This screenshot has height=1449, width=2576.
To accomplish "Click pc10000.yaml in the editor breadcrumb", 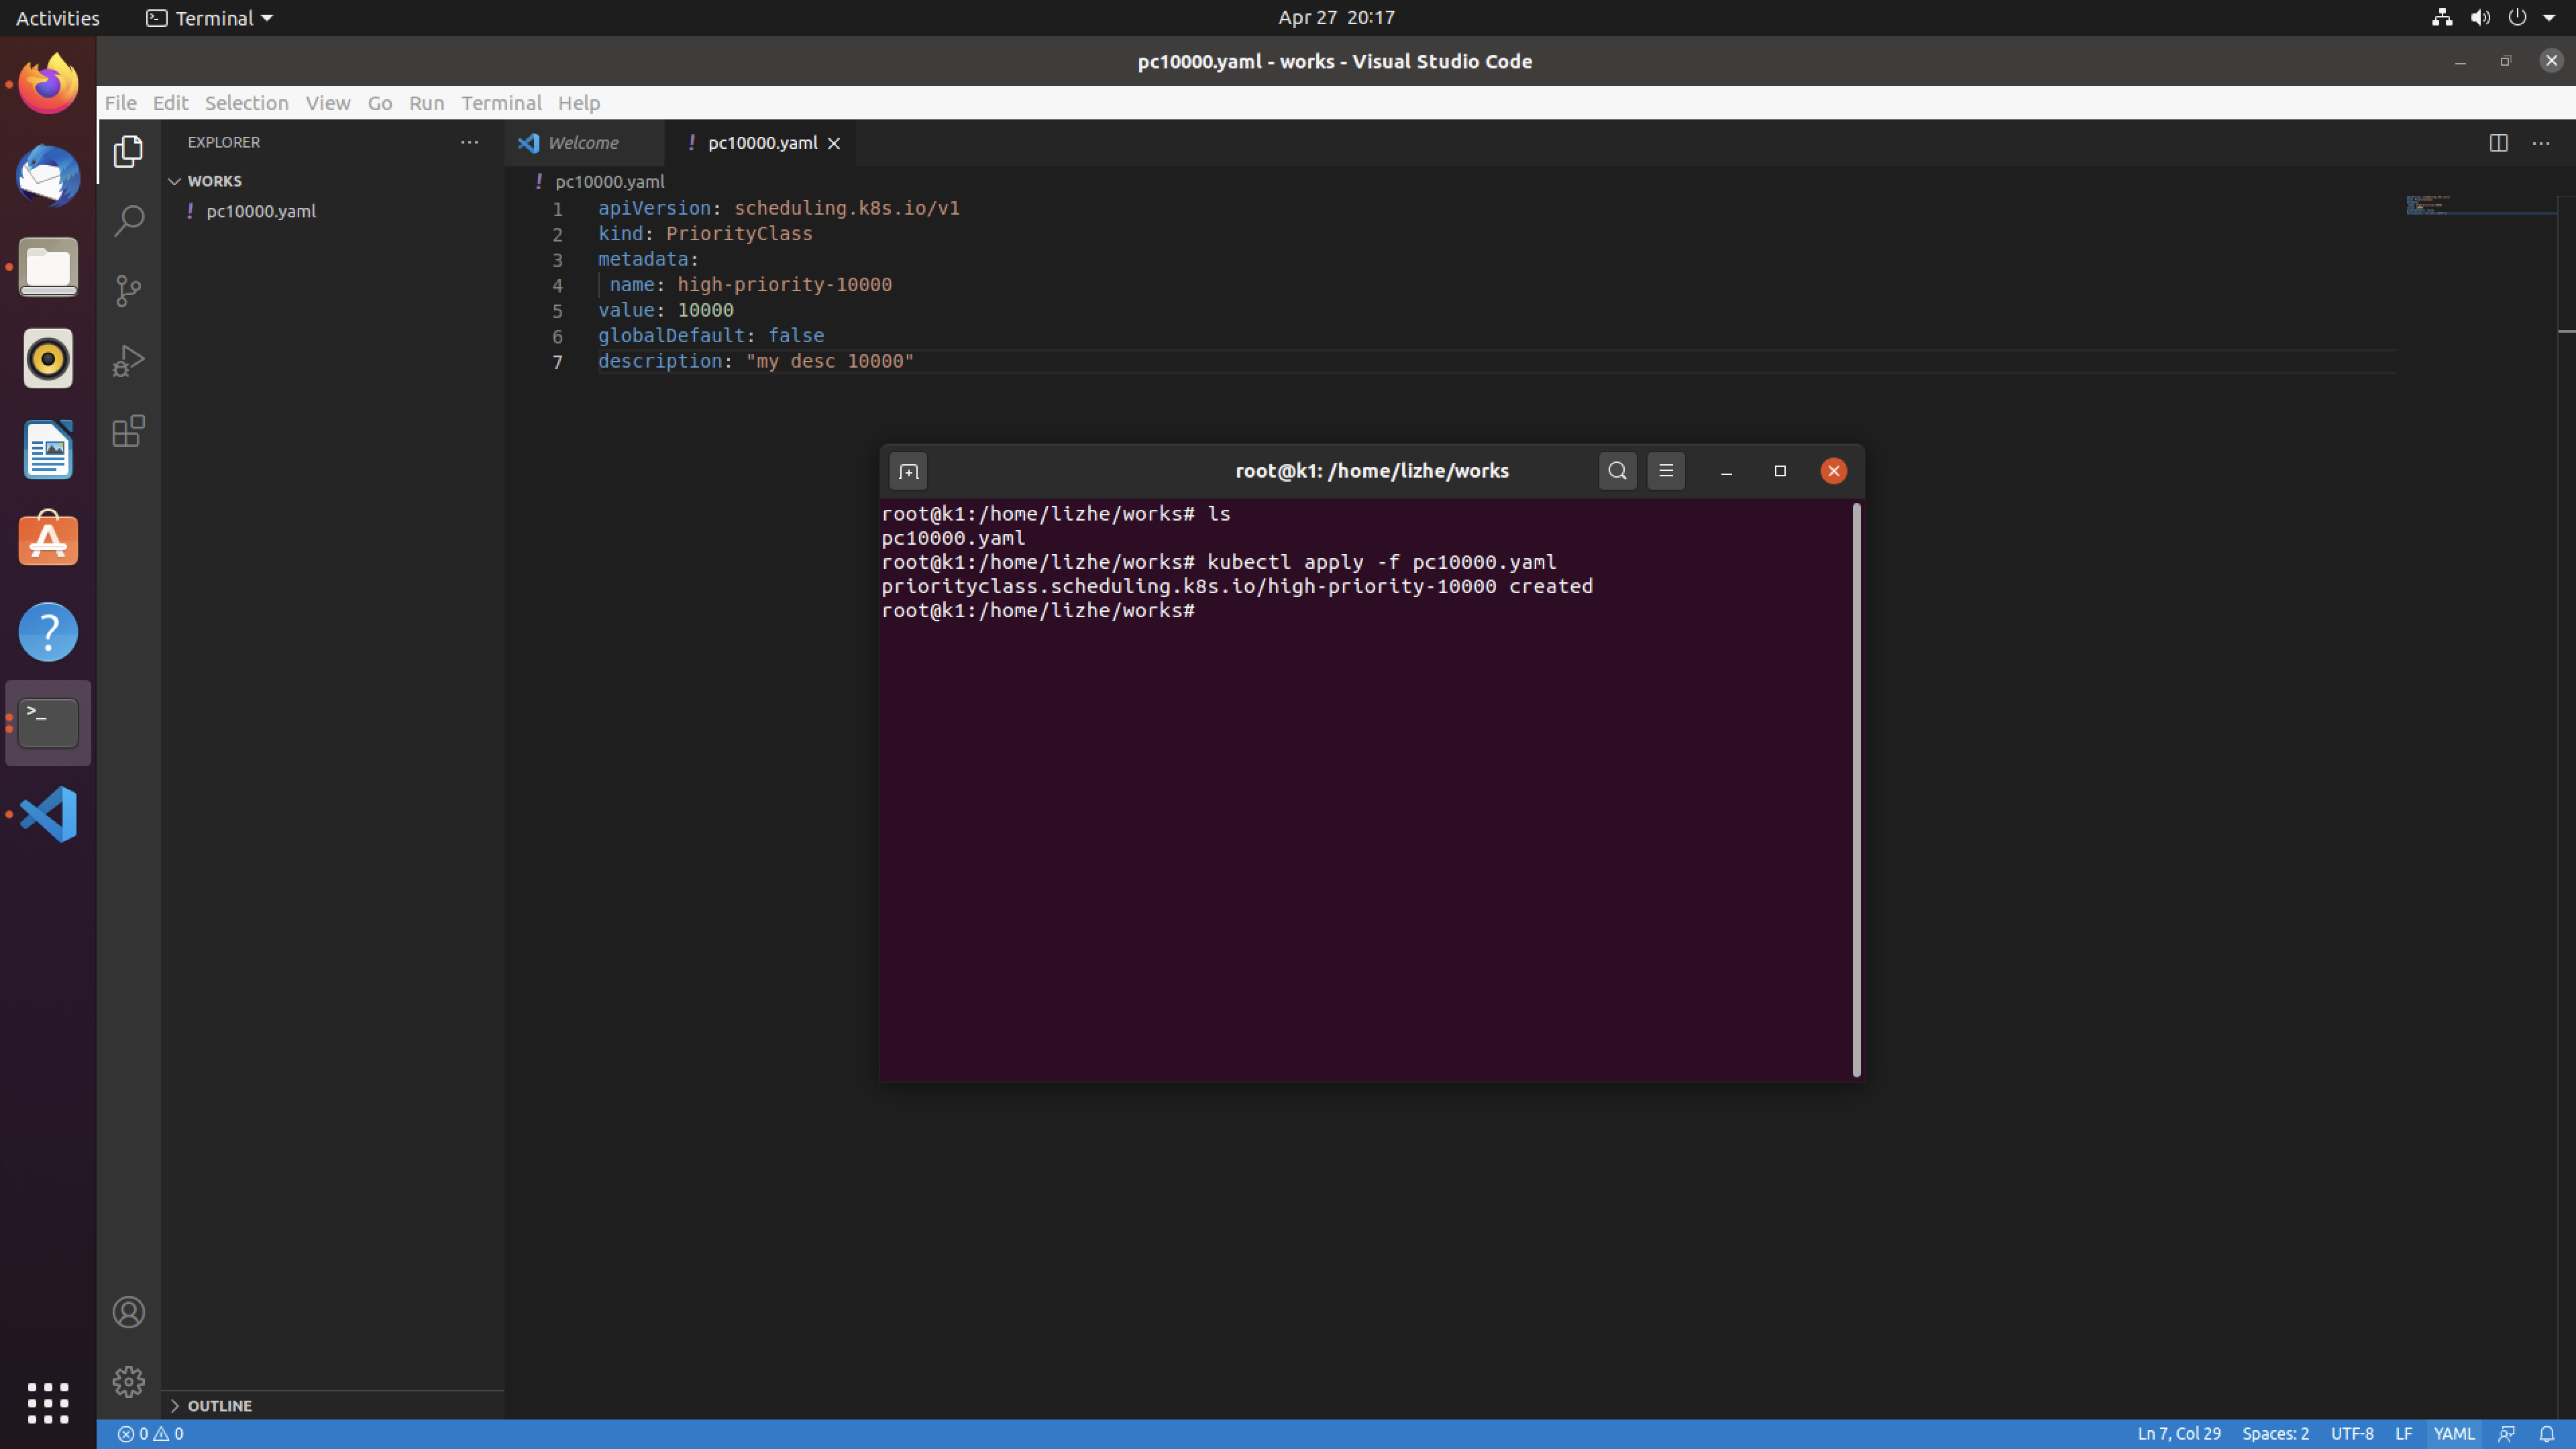I will [x=609, y=181].
